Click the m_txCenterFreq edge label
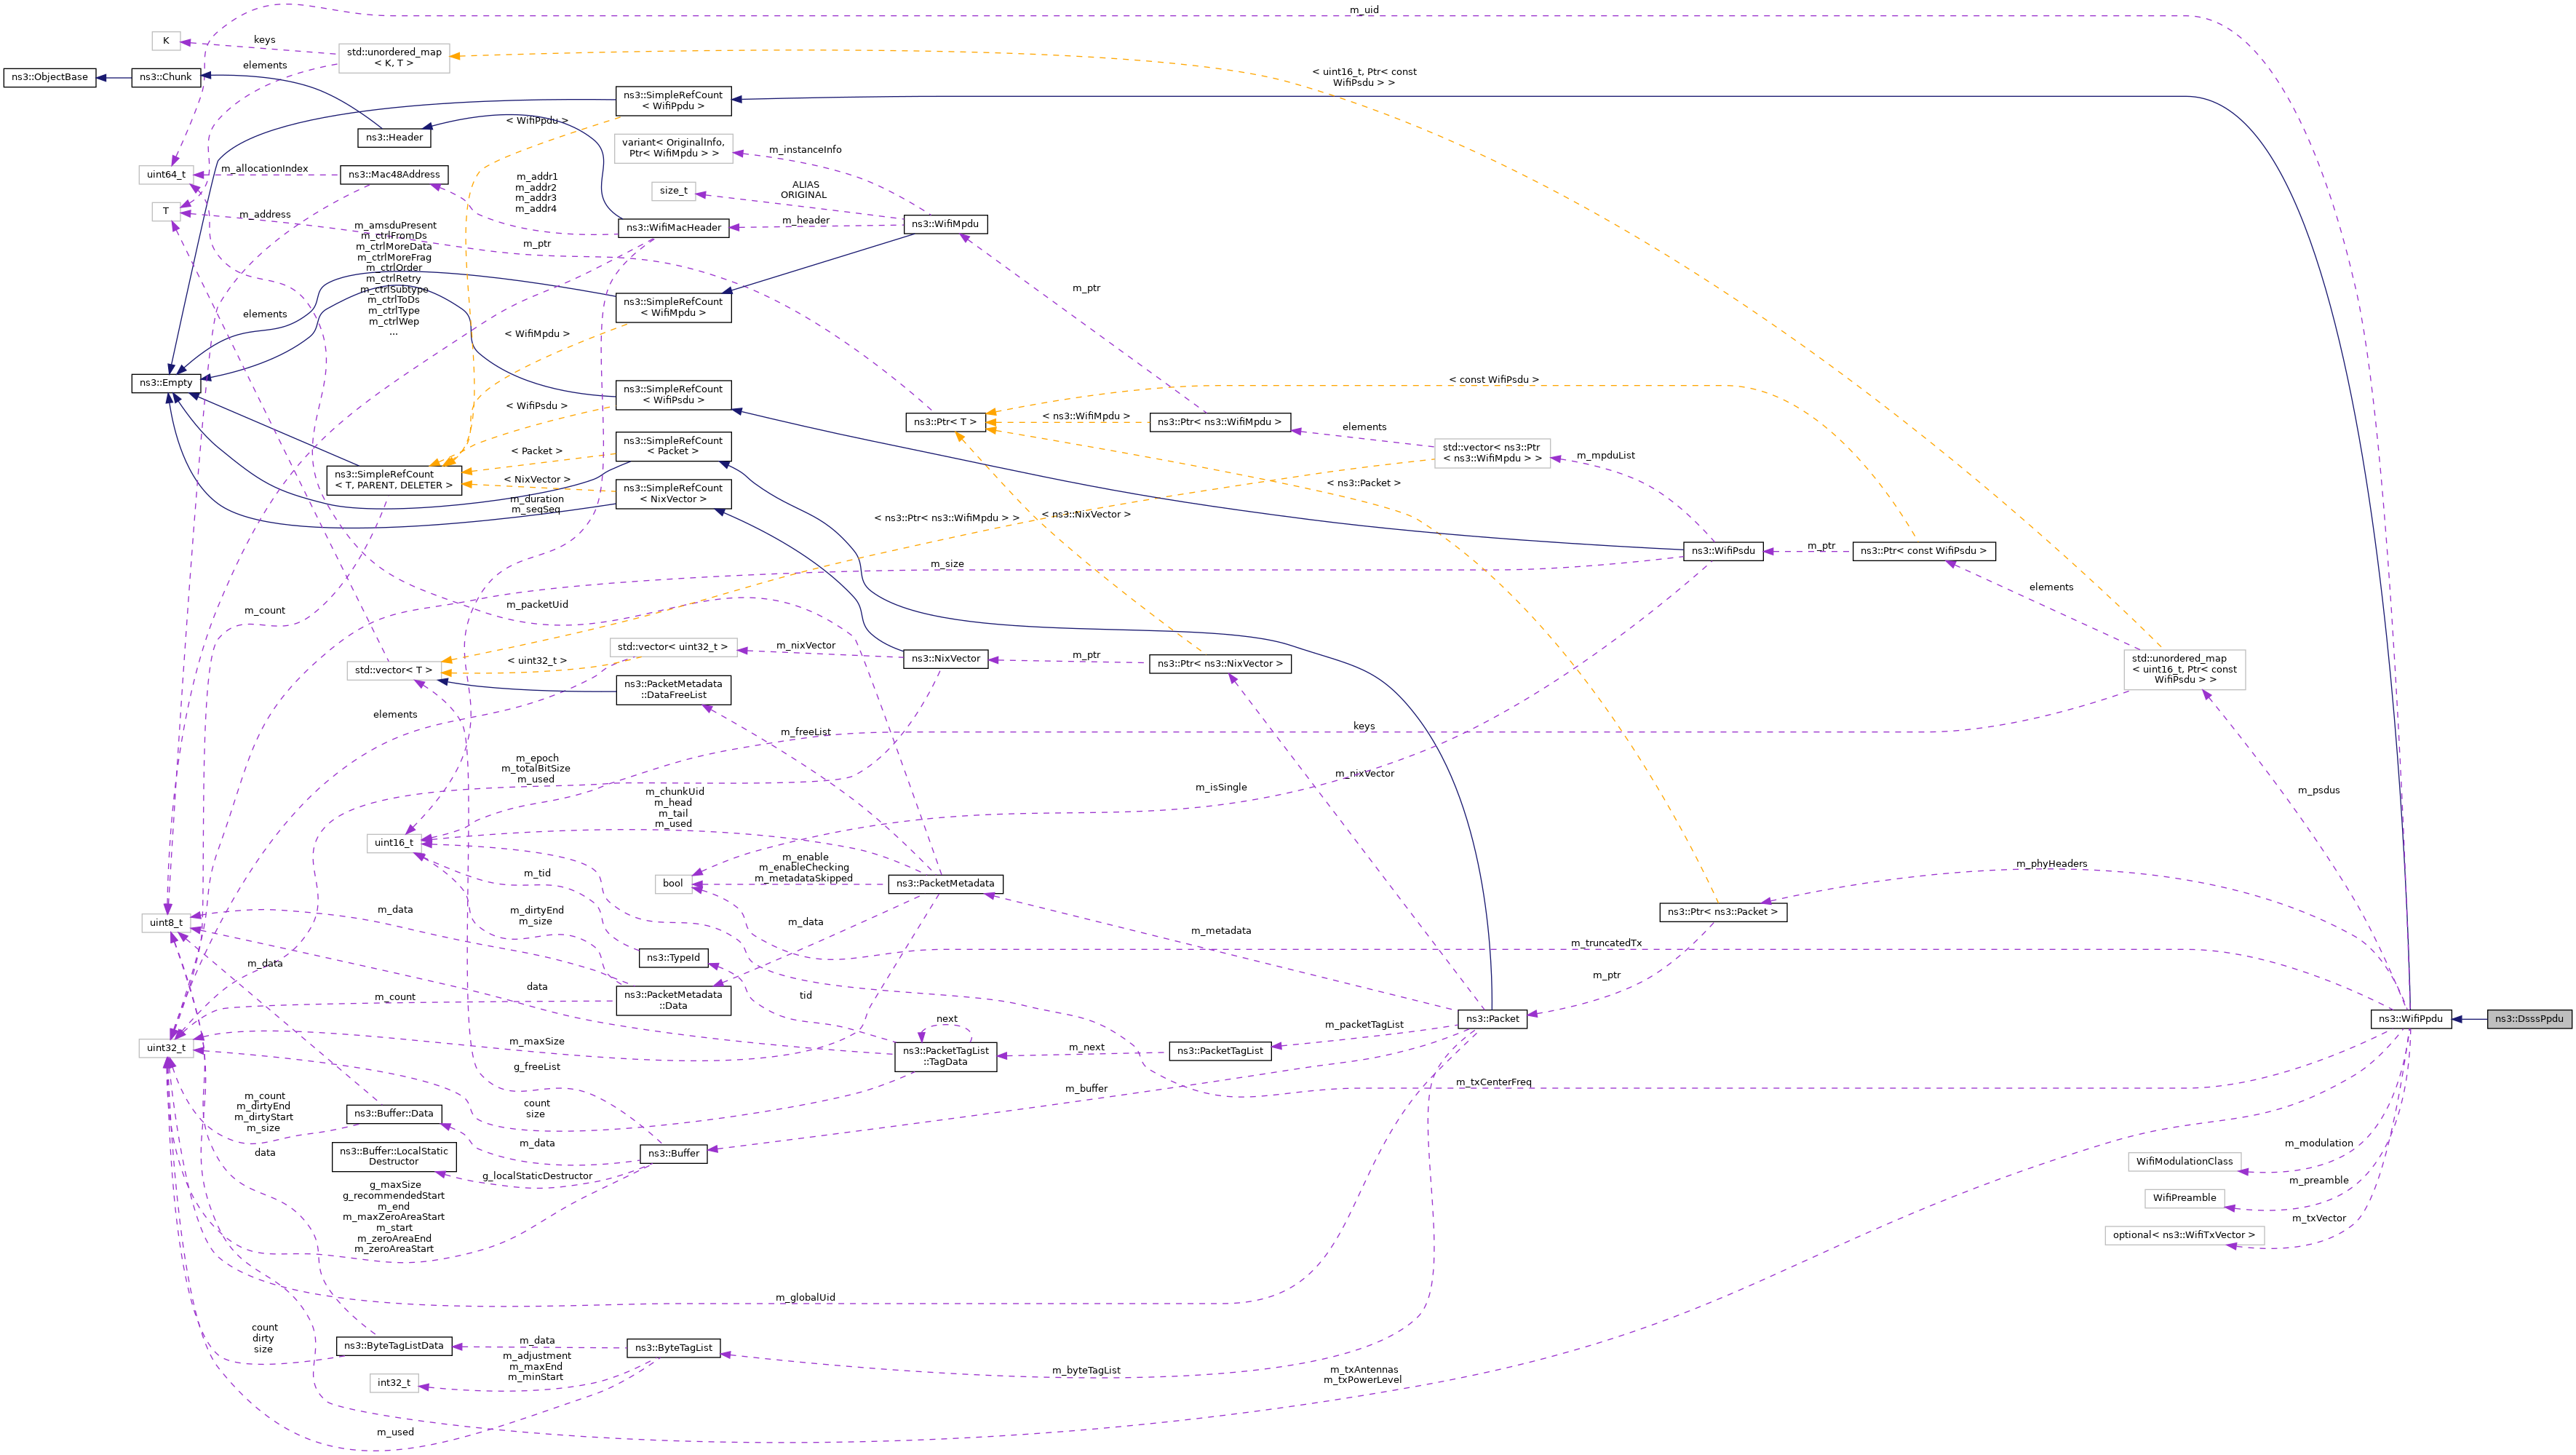 pyautogui.click(x=1494, y=1082)
